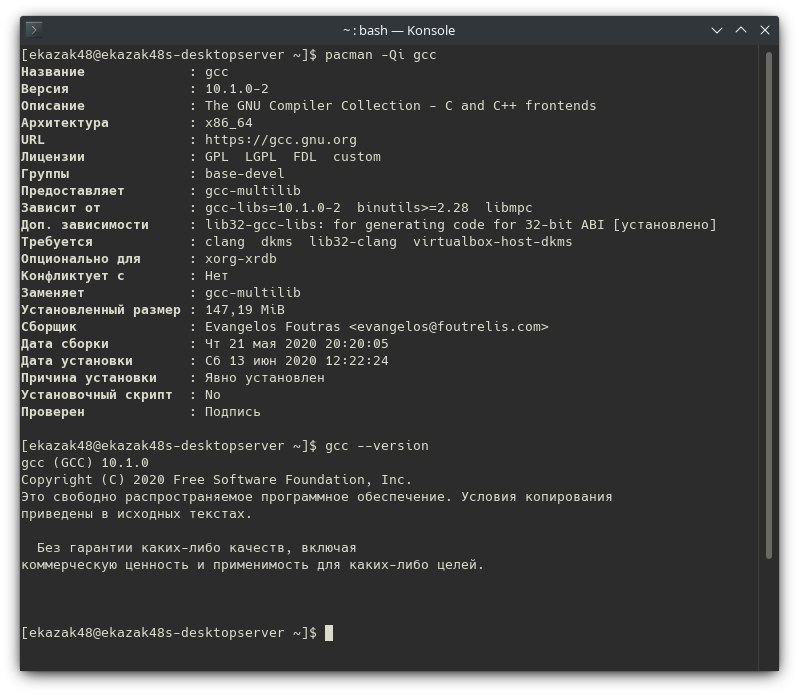Click the packager email evangelos@foutrelis.com

(448, 327)
